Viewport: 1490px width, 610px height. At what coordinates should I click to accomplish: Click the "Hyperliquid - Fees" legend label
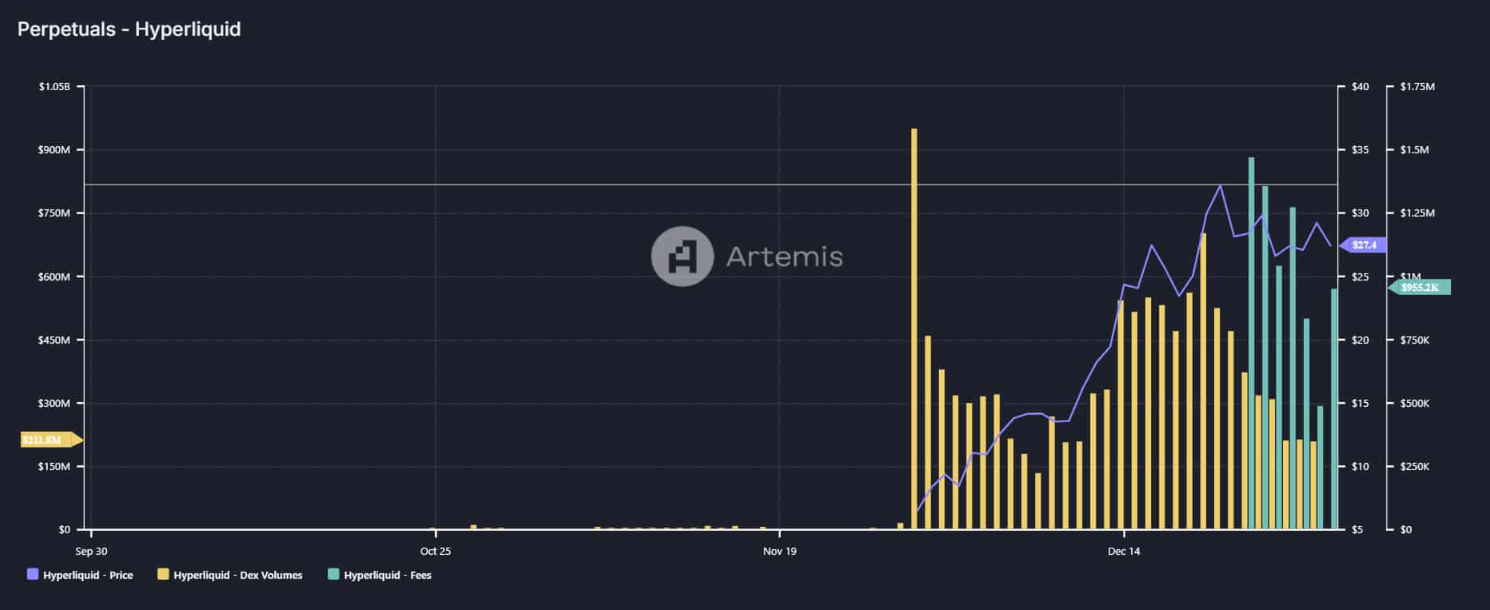388,576
